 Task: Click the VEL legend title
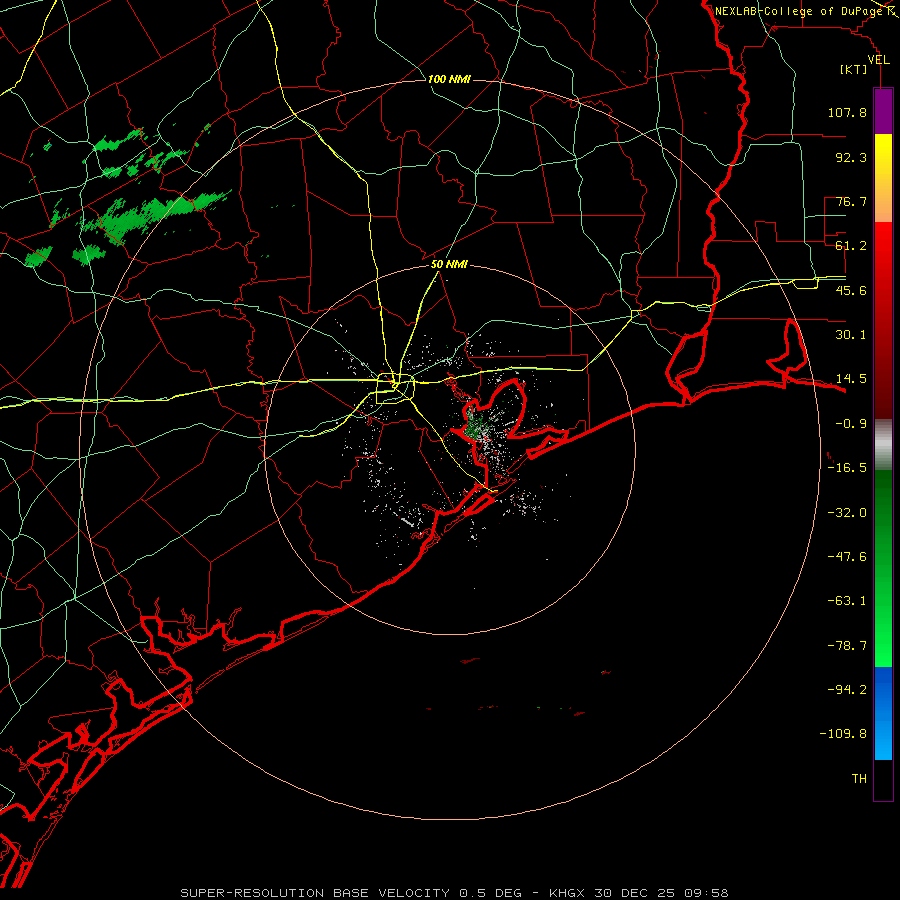(x=878, y=60)
